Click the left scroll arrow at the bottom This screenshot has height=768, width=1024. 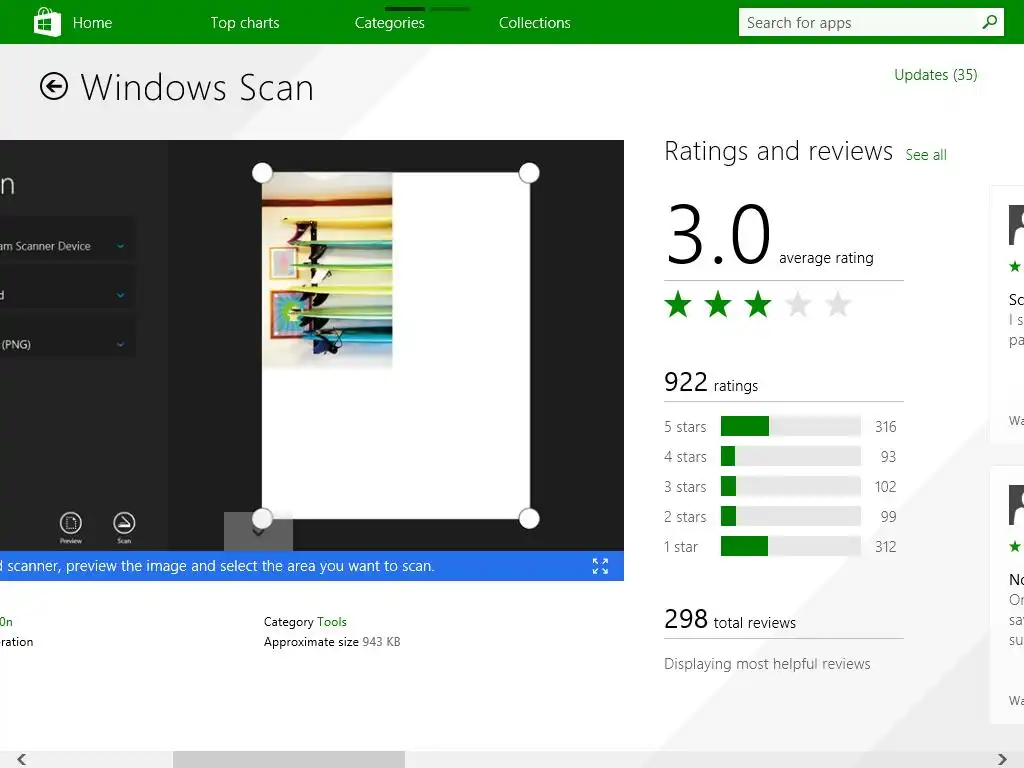[x=22, y=759]
